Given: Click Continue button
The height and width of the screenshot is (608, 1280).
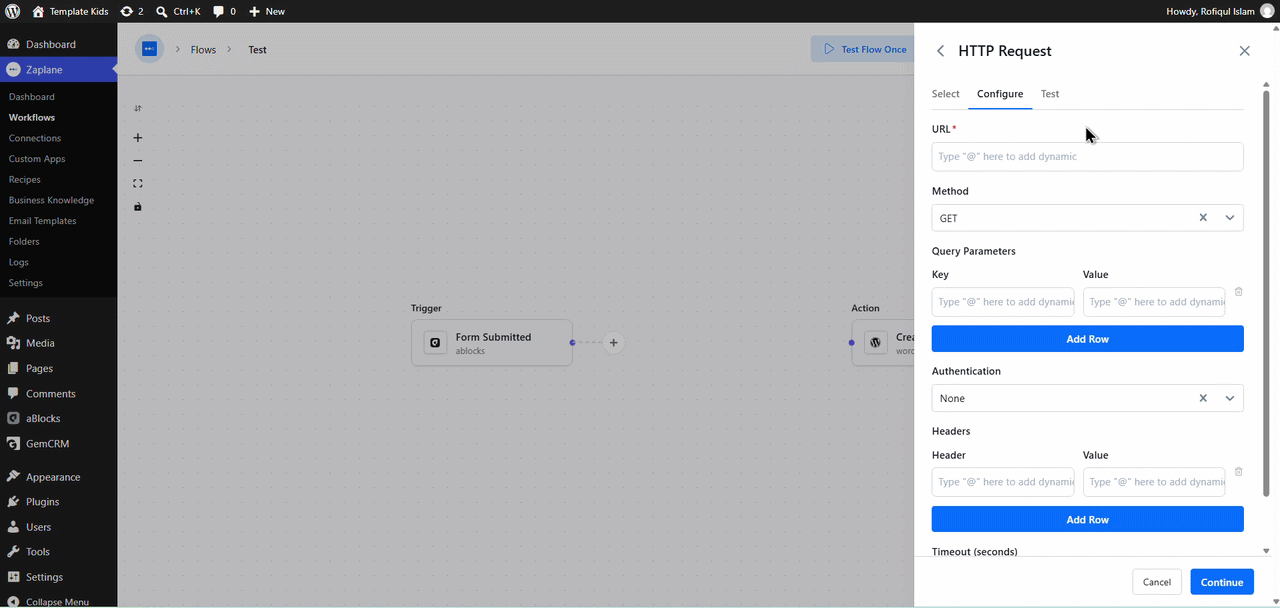Looking at the screenshot, I should click(1222, 582).
